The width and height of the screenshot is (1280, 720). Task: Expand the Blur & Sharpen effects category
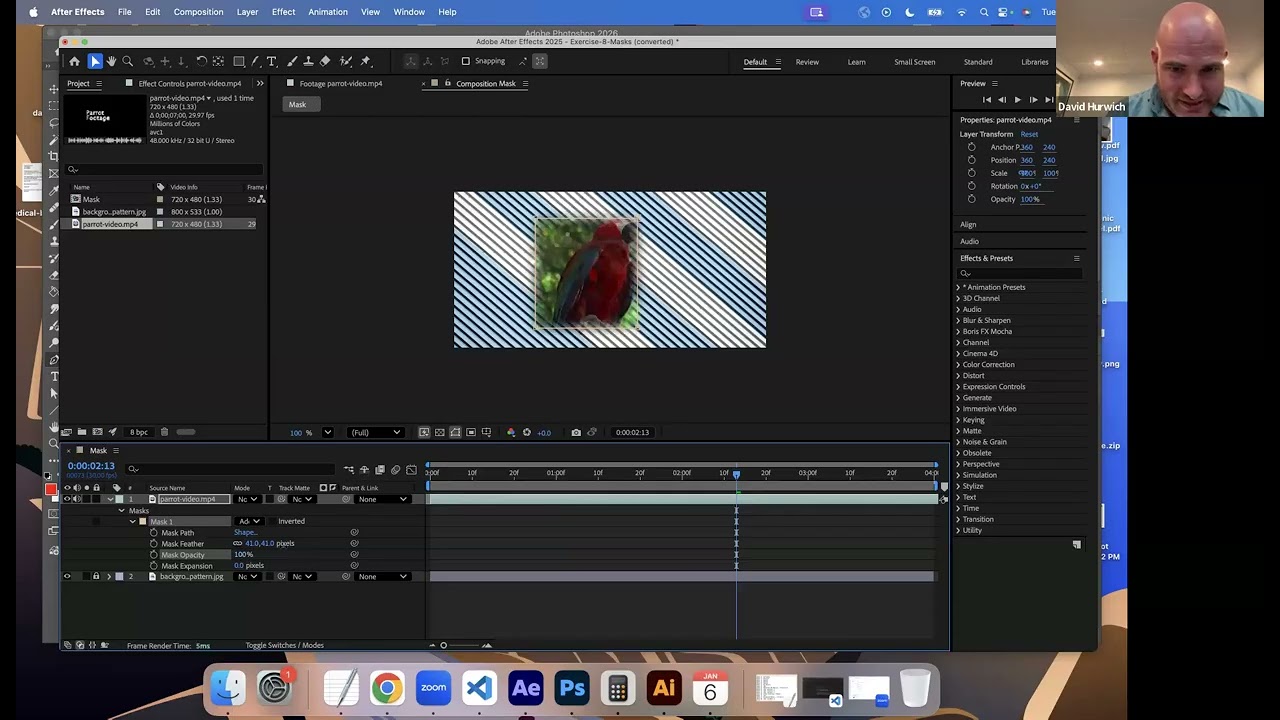pyautogui.click(x=958, y=321)
